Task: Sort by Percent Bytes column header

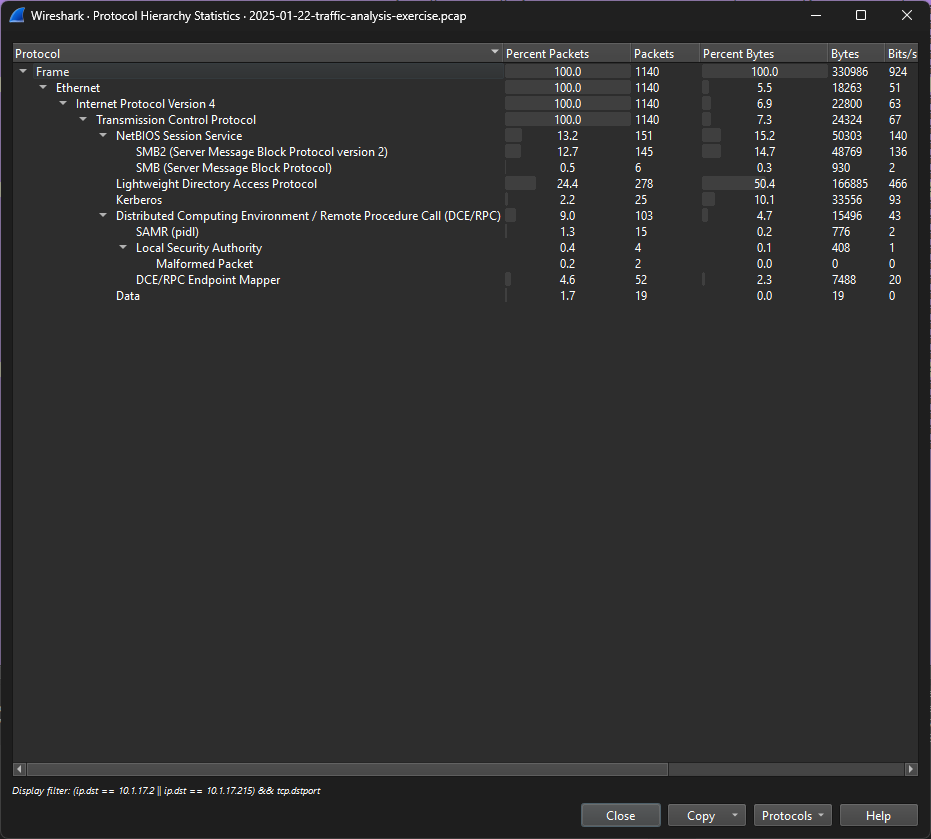Action: [762, 53]
